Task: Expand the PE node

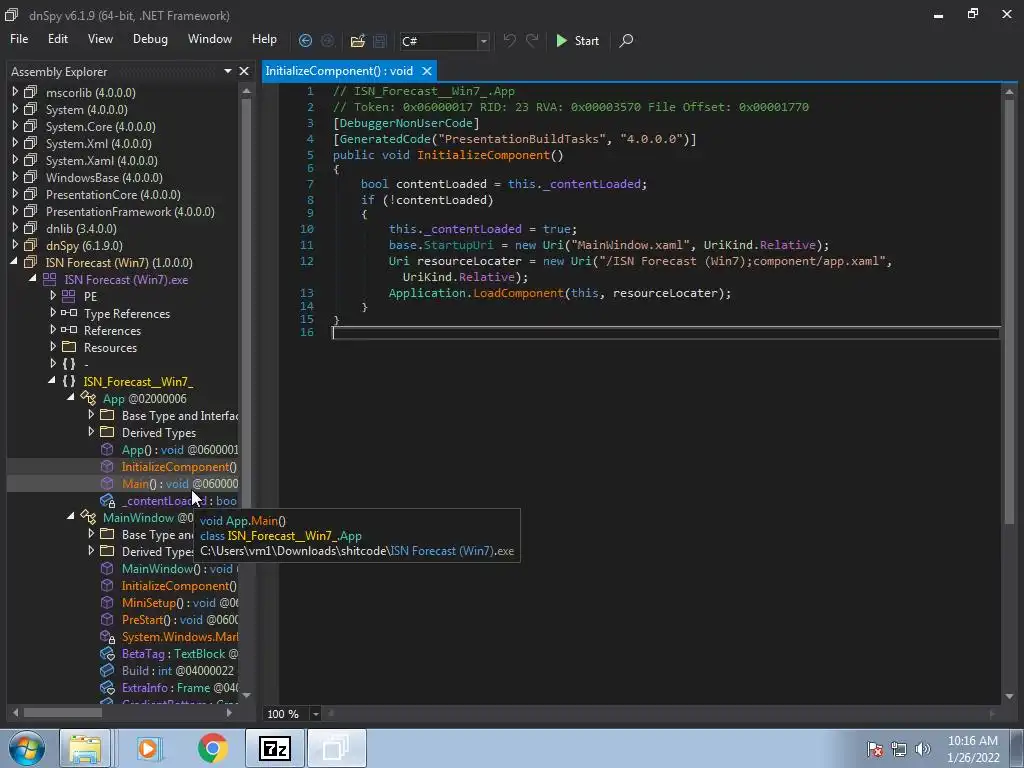Action: (x=53, y=296)
